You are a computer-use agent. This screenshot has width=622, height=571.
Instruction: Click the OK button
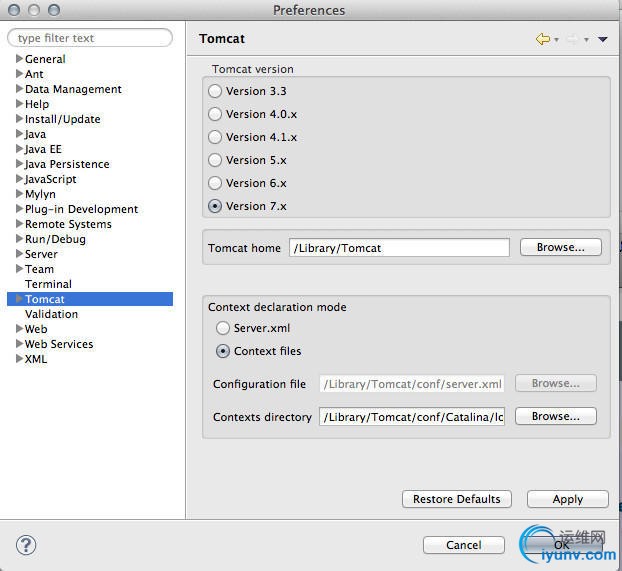[x=562, y=545]
